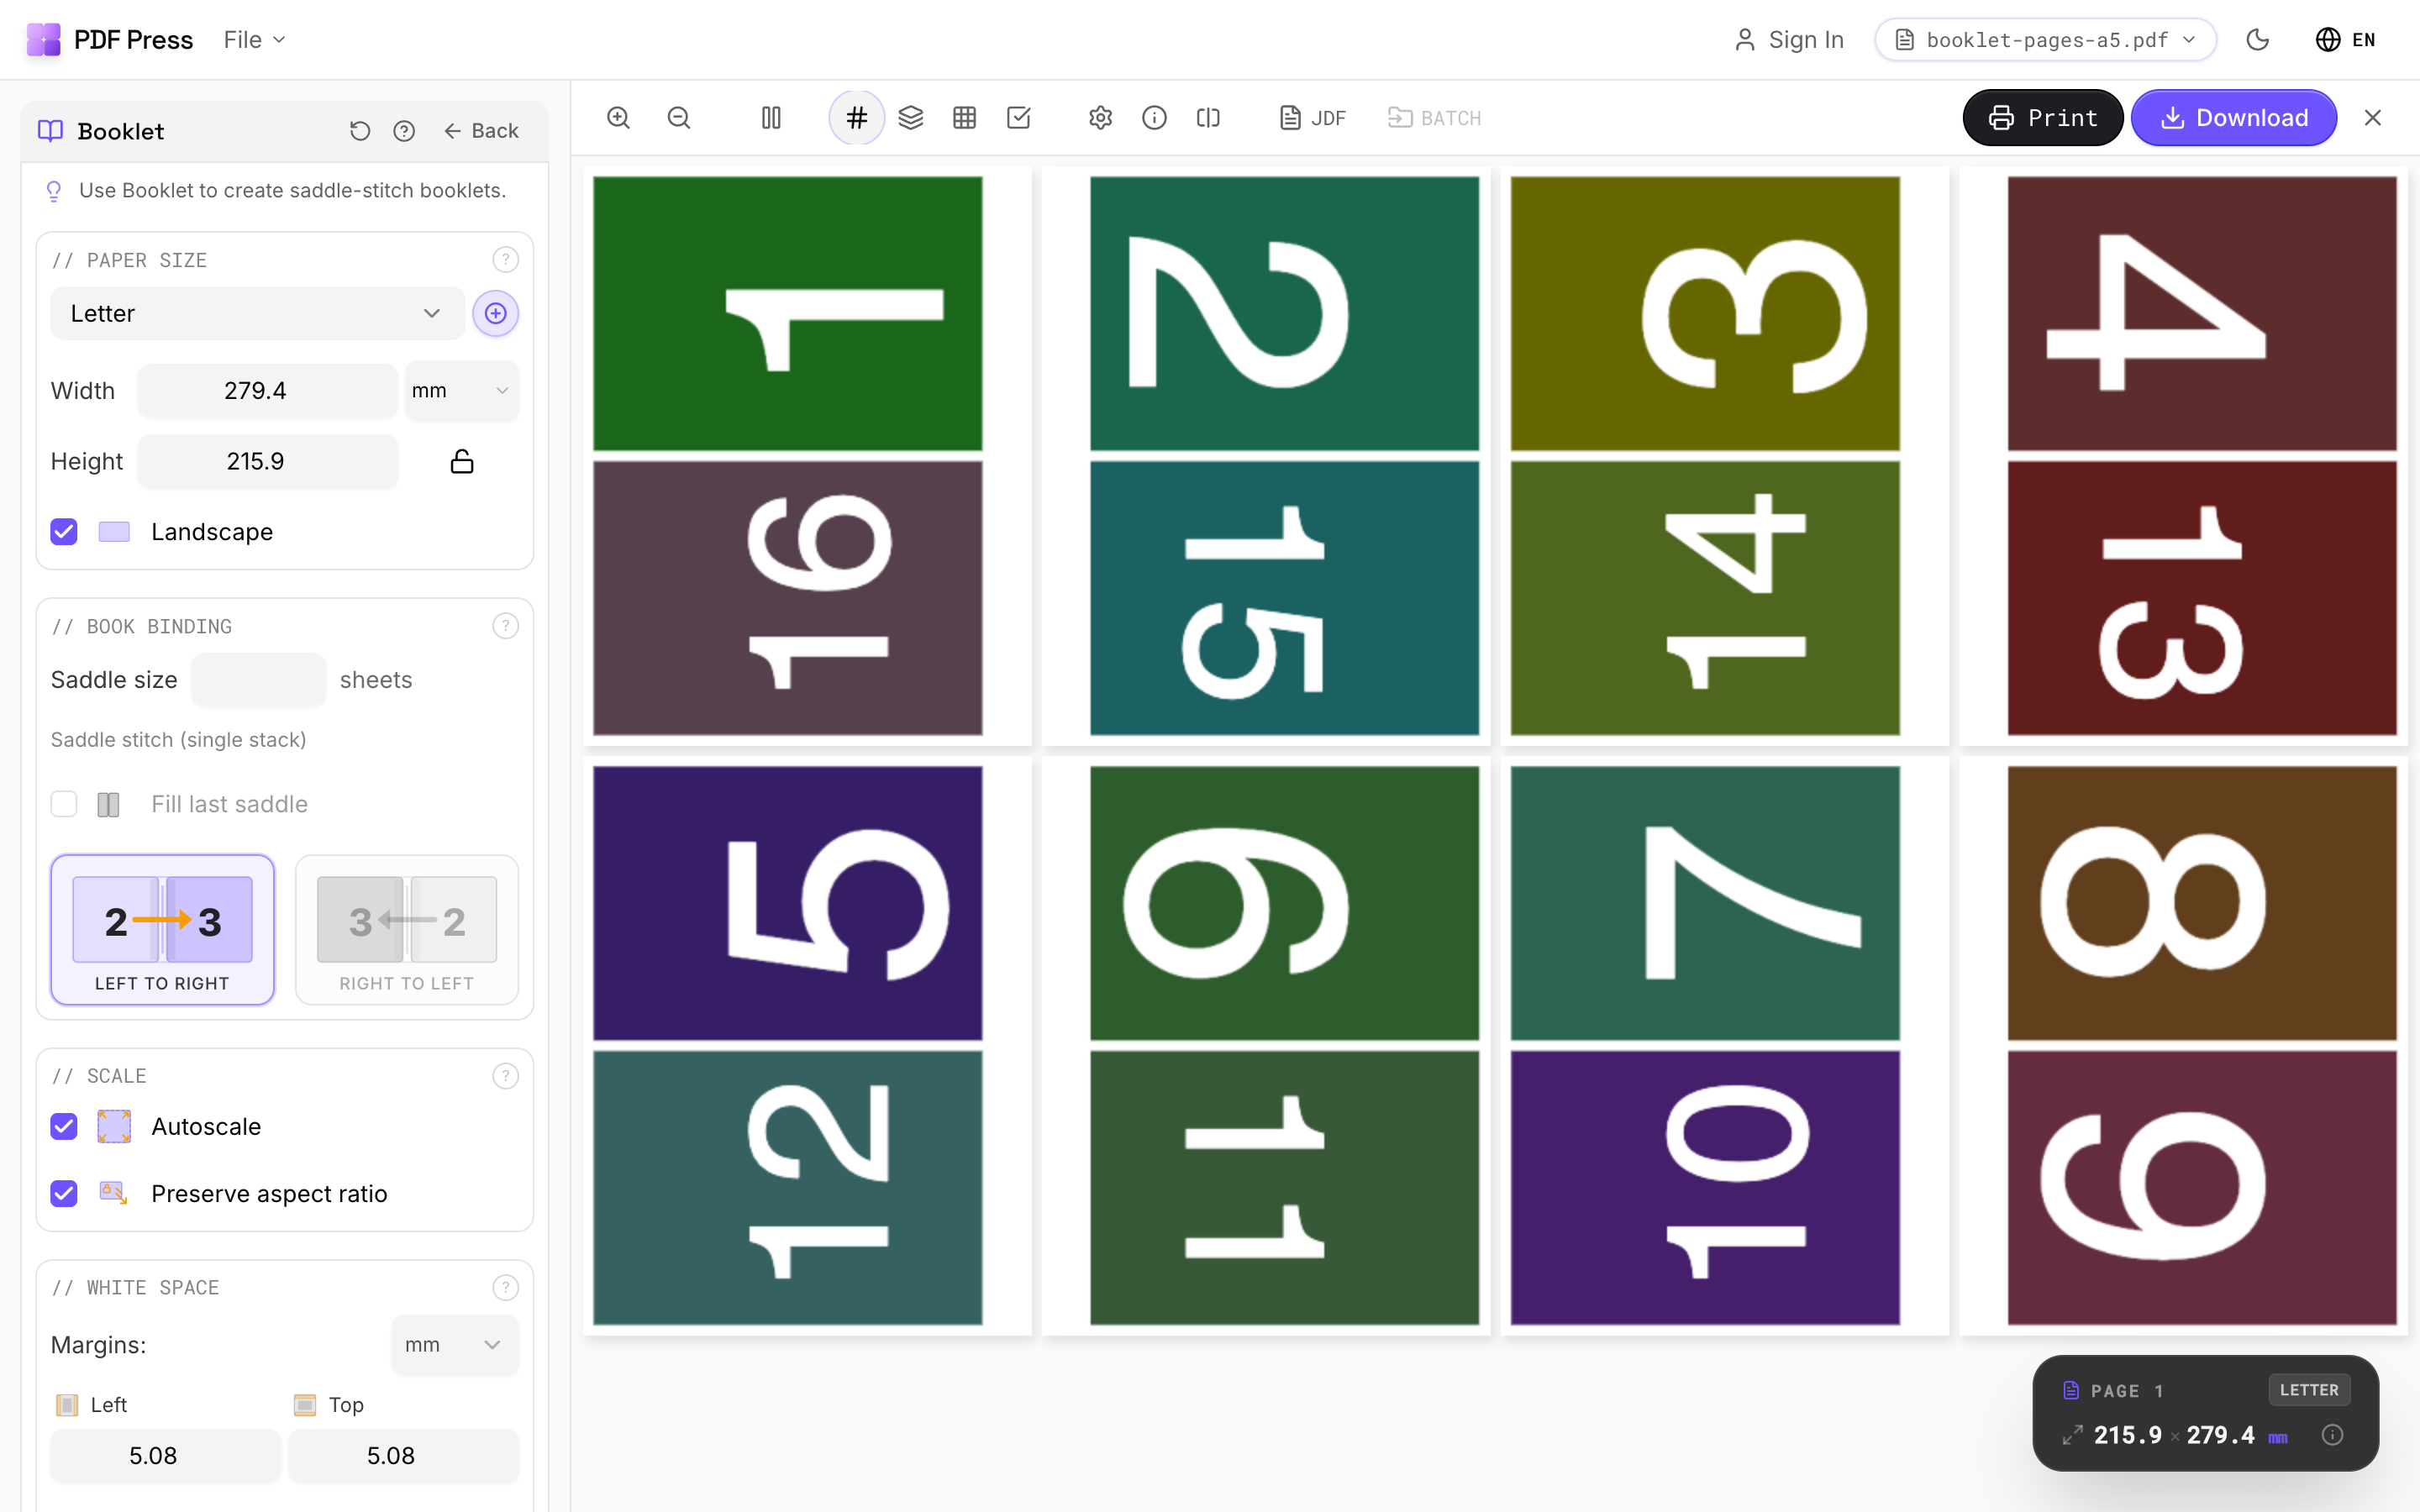Select the sheet with pages 7 and 10
The width and height of the screenshot is (2420, 1512).
tap(1724, 1046)
